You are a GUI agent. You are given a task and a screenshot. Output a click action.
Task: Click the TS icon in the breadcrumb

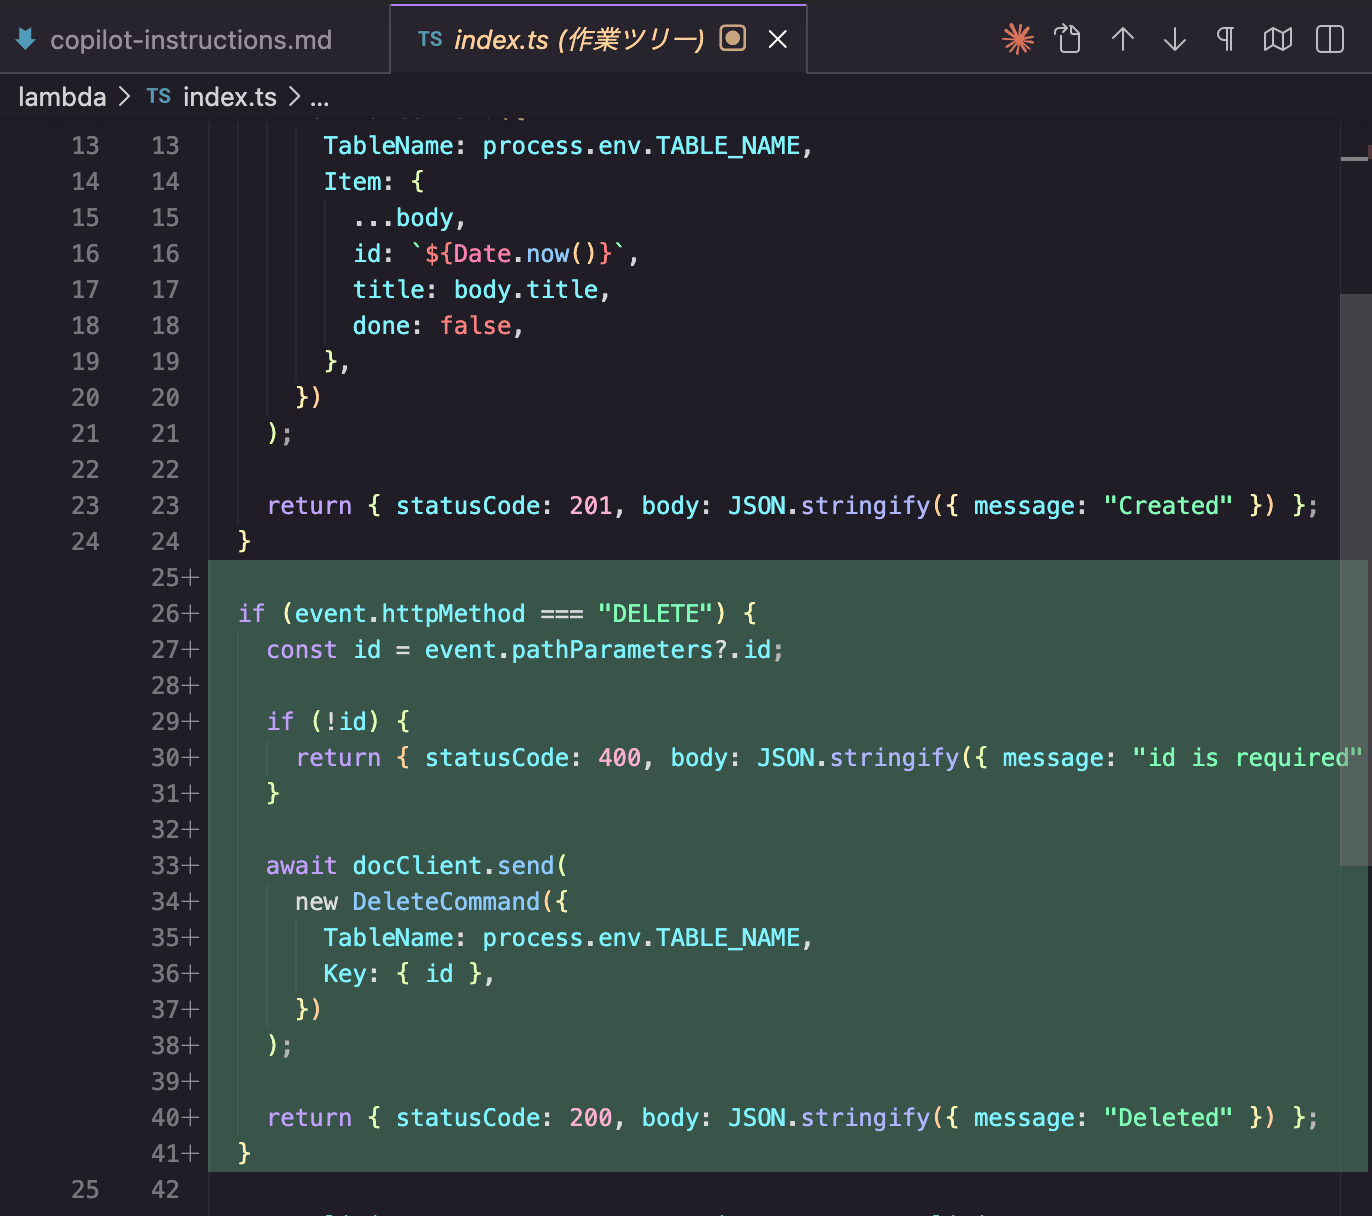[x=158, y=96]
